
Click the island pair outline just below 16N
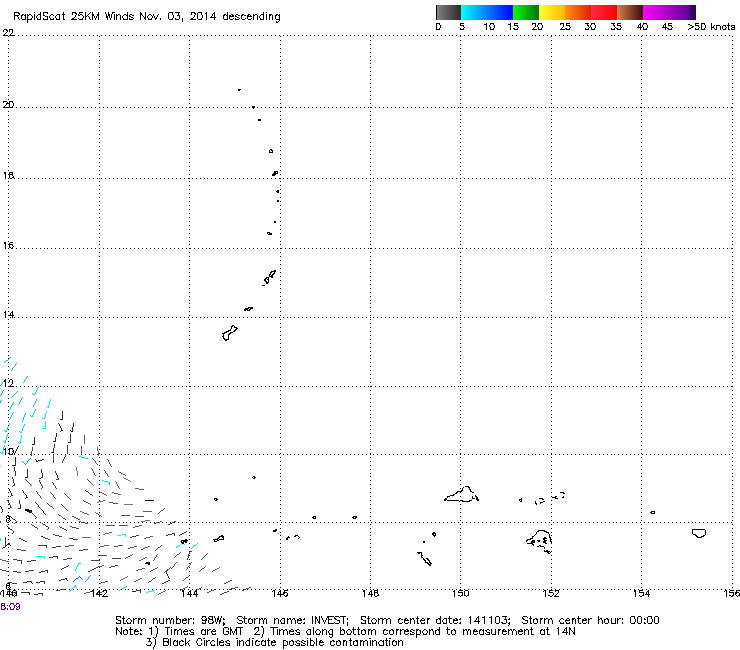[x=269, y=278]
